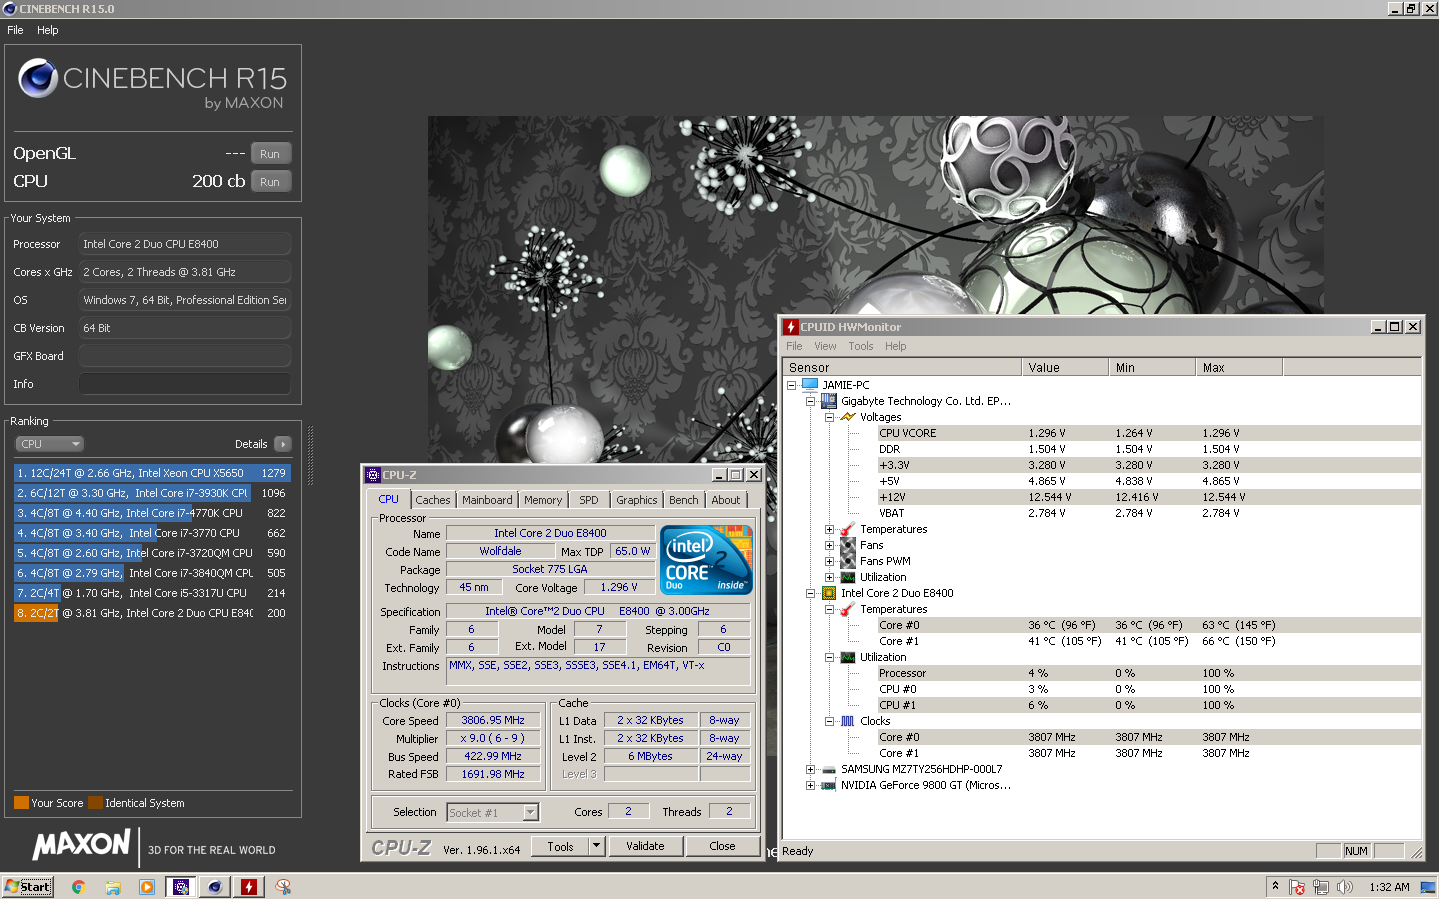Open Windows Explorer folder taskbar icon
Image resolution: width=1439 pixels, height=899 pixels.
[x=113, y=887]
